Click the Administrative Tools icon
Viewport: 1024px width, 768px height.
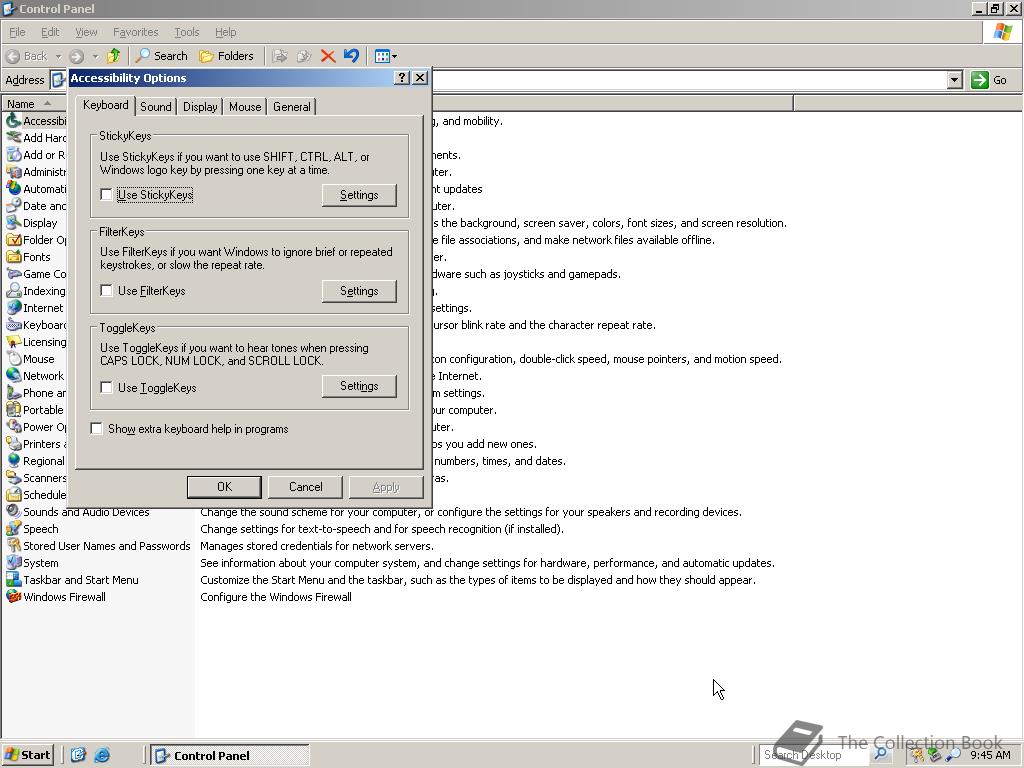[13, 172]
